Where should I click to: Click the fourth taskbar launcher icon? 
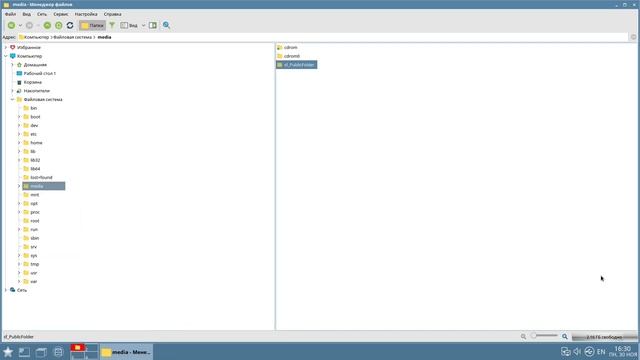(x=58, y=352)
